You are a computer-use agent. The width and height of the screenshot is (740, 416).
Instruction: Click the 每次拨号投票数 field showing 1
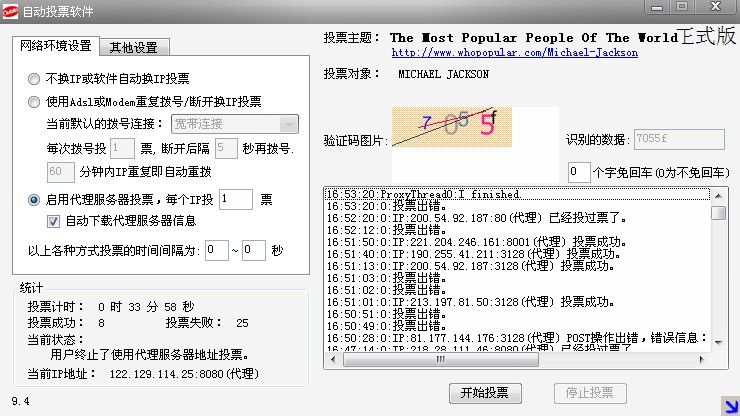point(122,149)
